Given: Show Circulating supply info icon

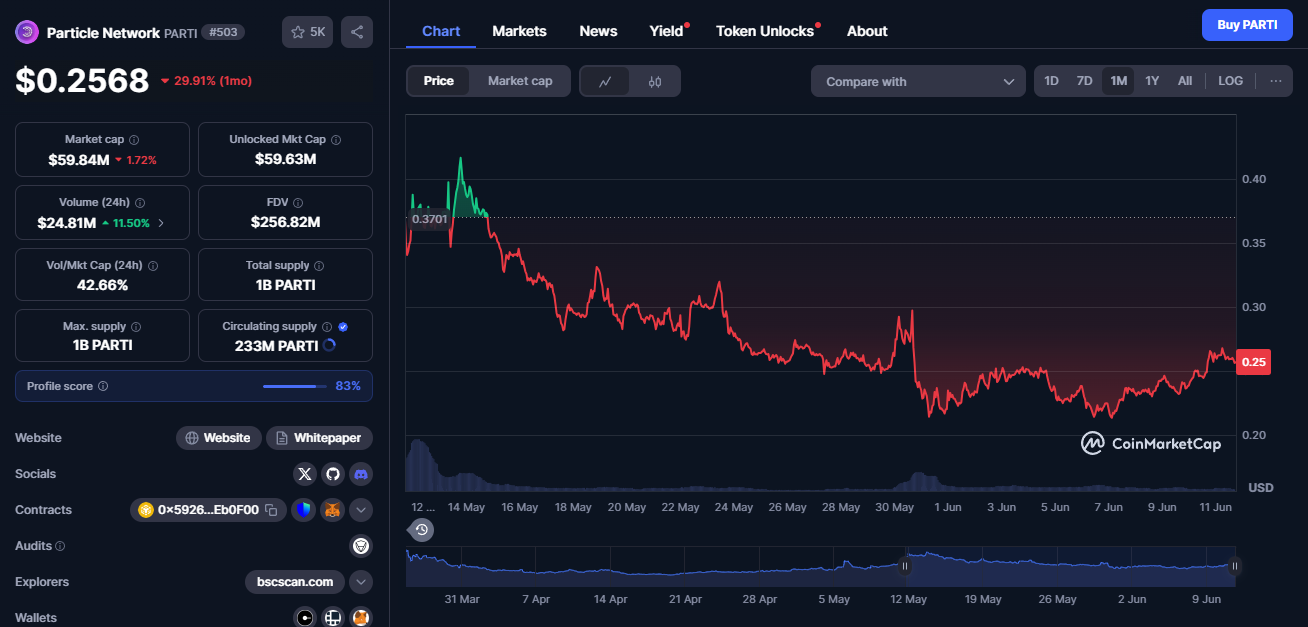Looking at the screenshot, I should click(326, 327).
